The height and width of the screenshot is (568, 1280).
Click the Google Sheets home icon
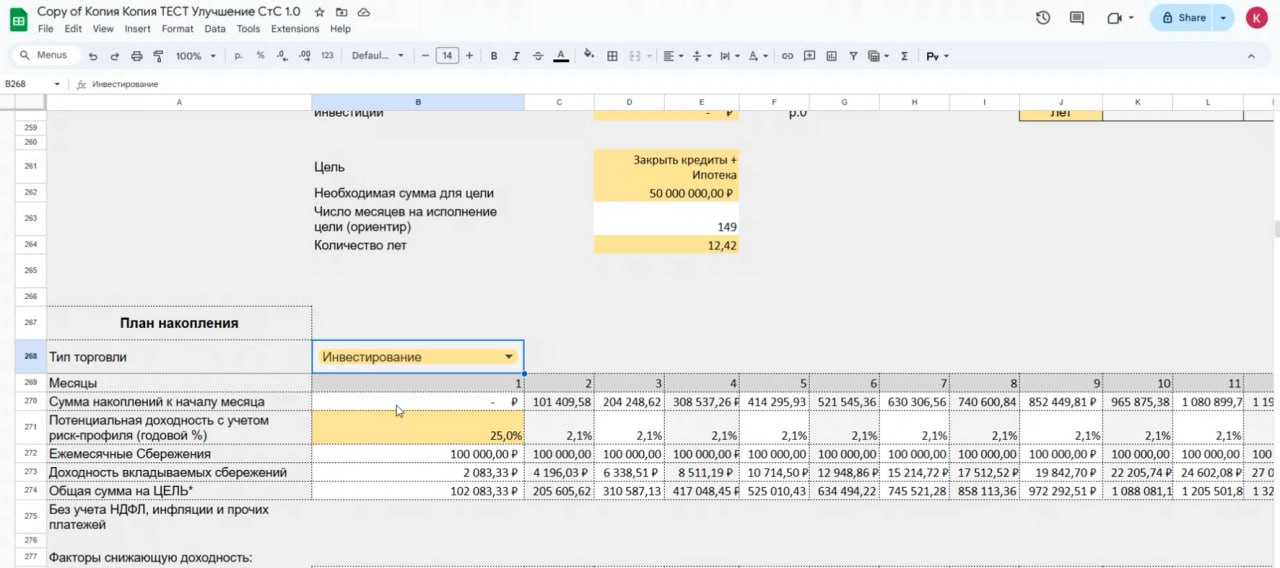coord(19,19)
